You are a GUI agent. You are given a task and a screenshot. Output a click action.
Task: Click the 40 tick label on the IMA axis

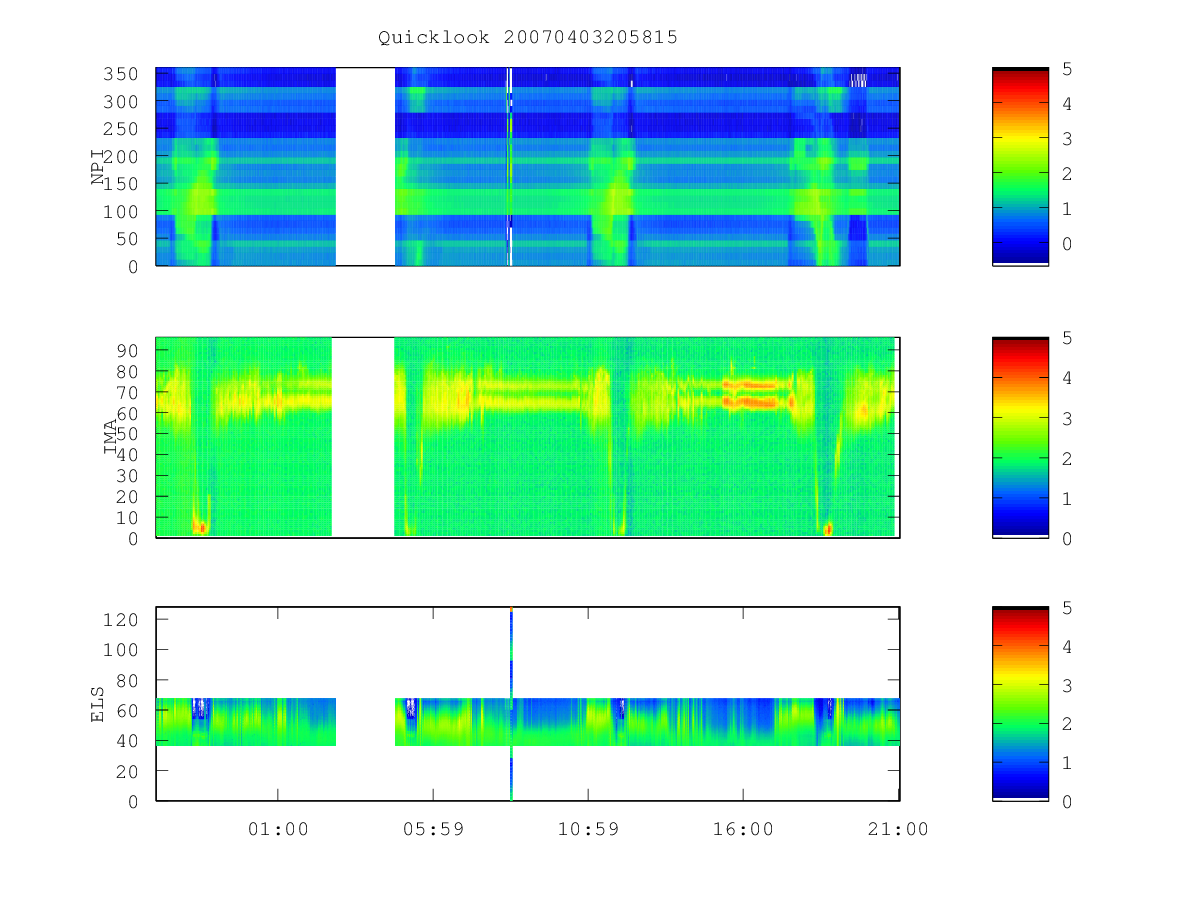point(129,454)
